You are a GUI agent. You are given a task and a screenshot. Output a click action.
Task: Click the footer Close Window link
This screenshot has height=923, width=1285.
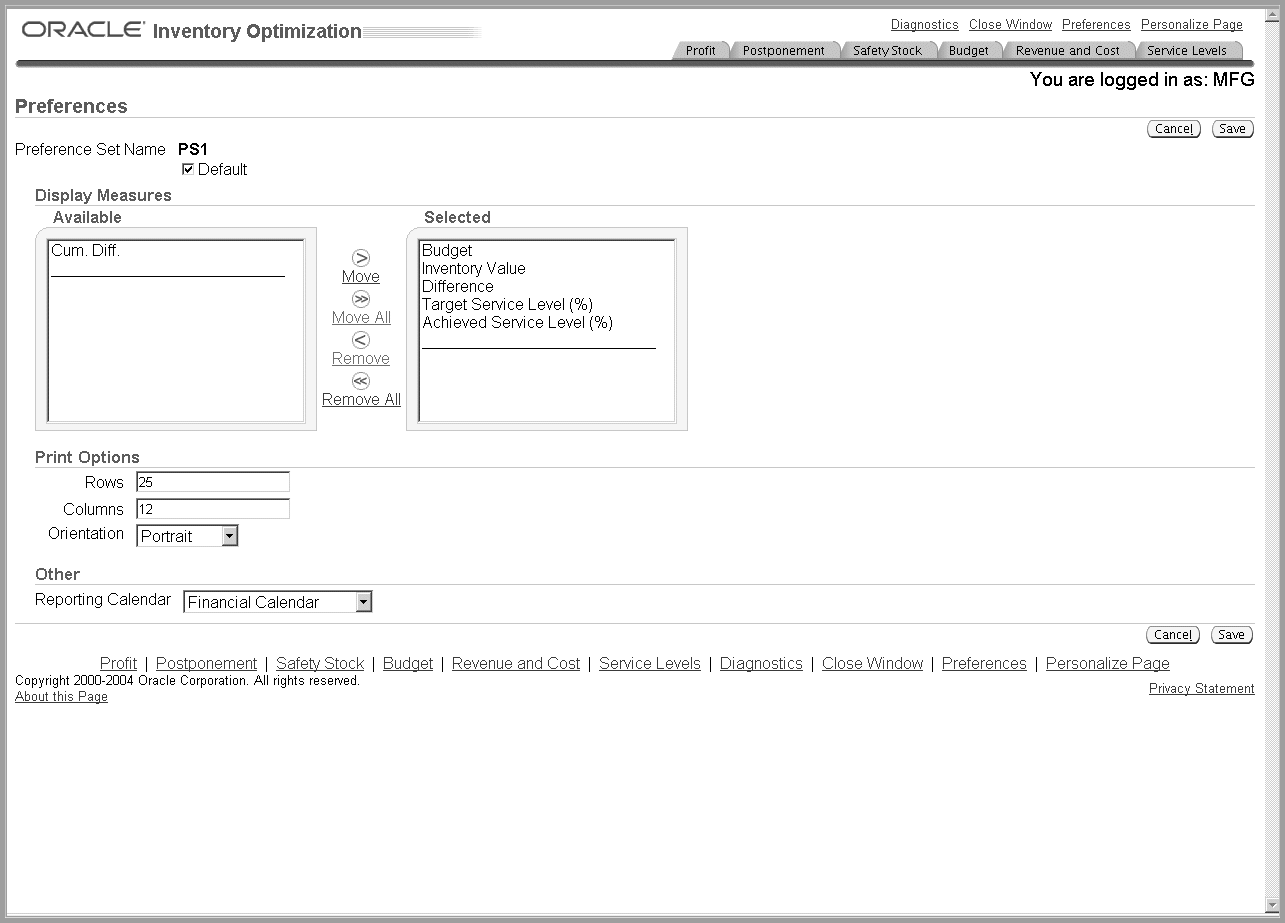pos(872,664)
